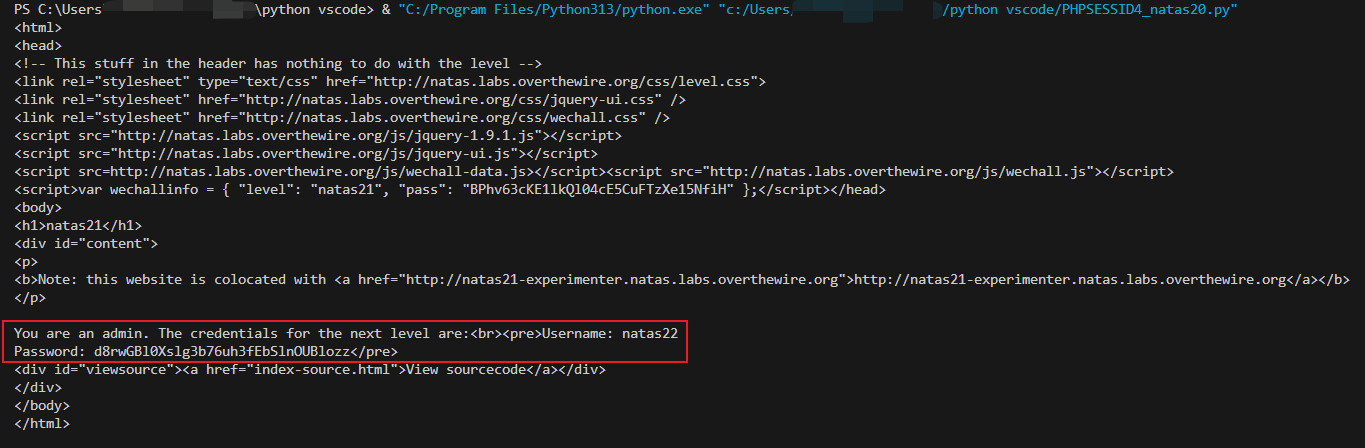
Task: Click the natas21-experimenter href URL
Action: pyautogui.click(x=618, y=279)
